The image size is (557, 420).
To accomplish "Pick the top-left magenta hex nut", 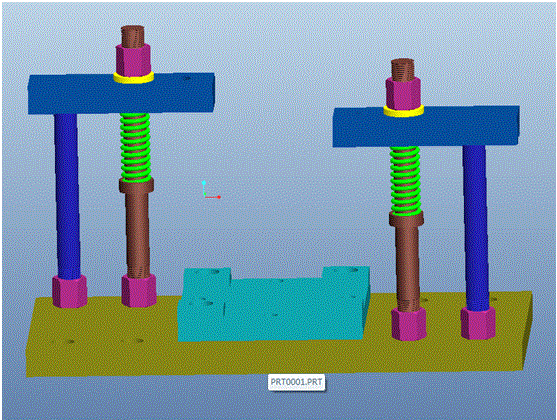I will pos(133,60).
